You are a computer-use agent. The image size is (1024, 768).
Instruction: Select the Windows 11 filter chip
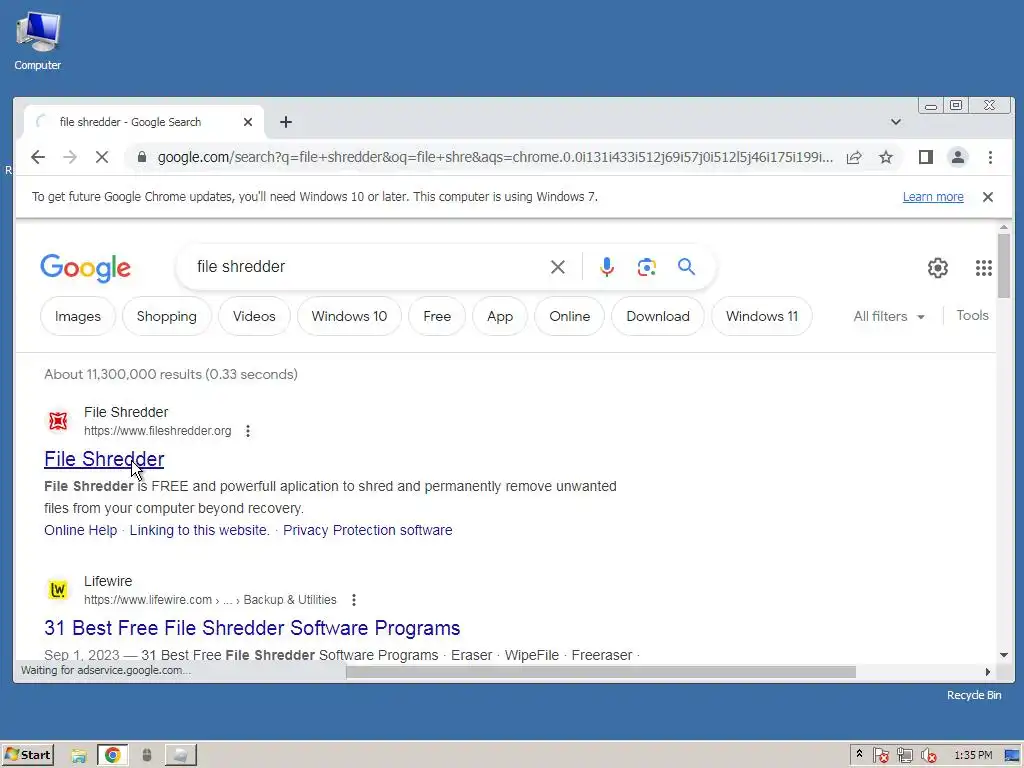(x=761, y=316)
